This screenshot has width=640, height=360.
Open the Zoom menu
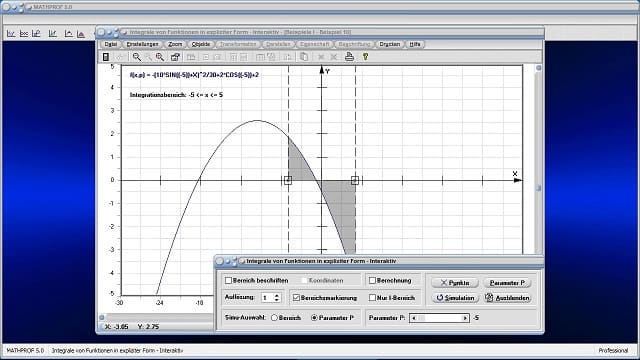coord(175,44)
